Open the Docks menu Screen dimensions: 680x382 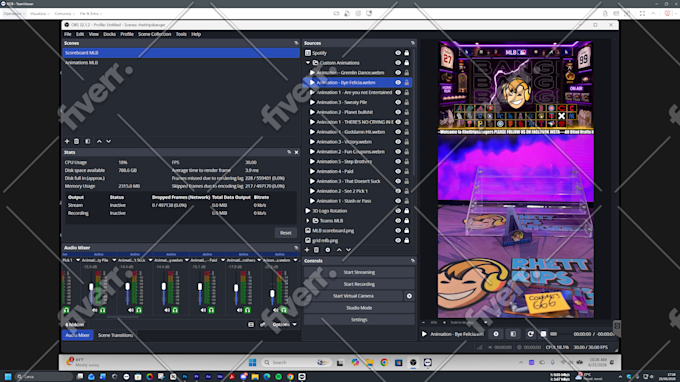(109, 34)
